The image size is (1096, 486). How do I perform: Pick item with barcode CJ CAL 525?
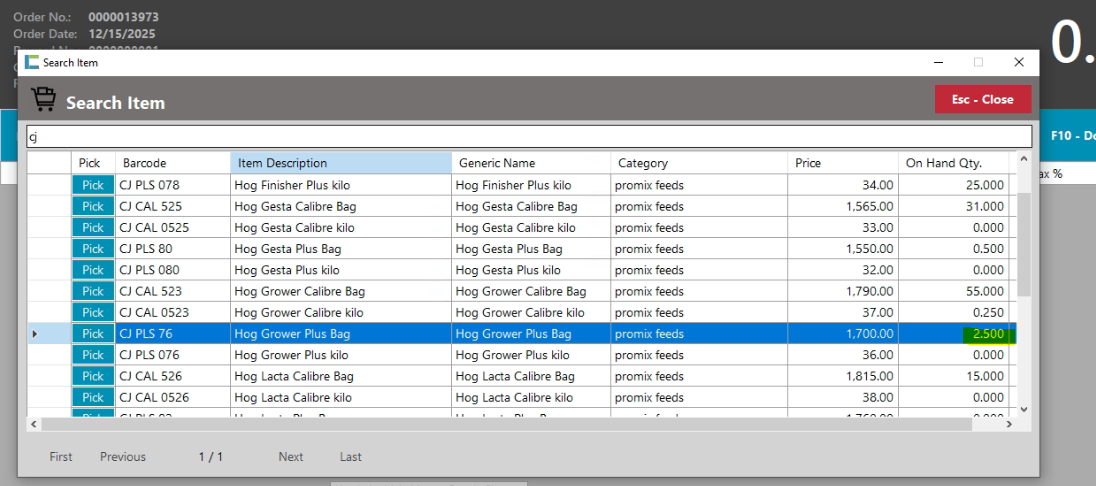pos(93,206)
